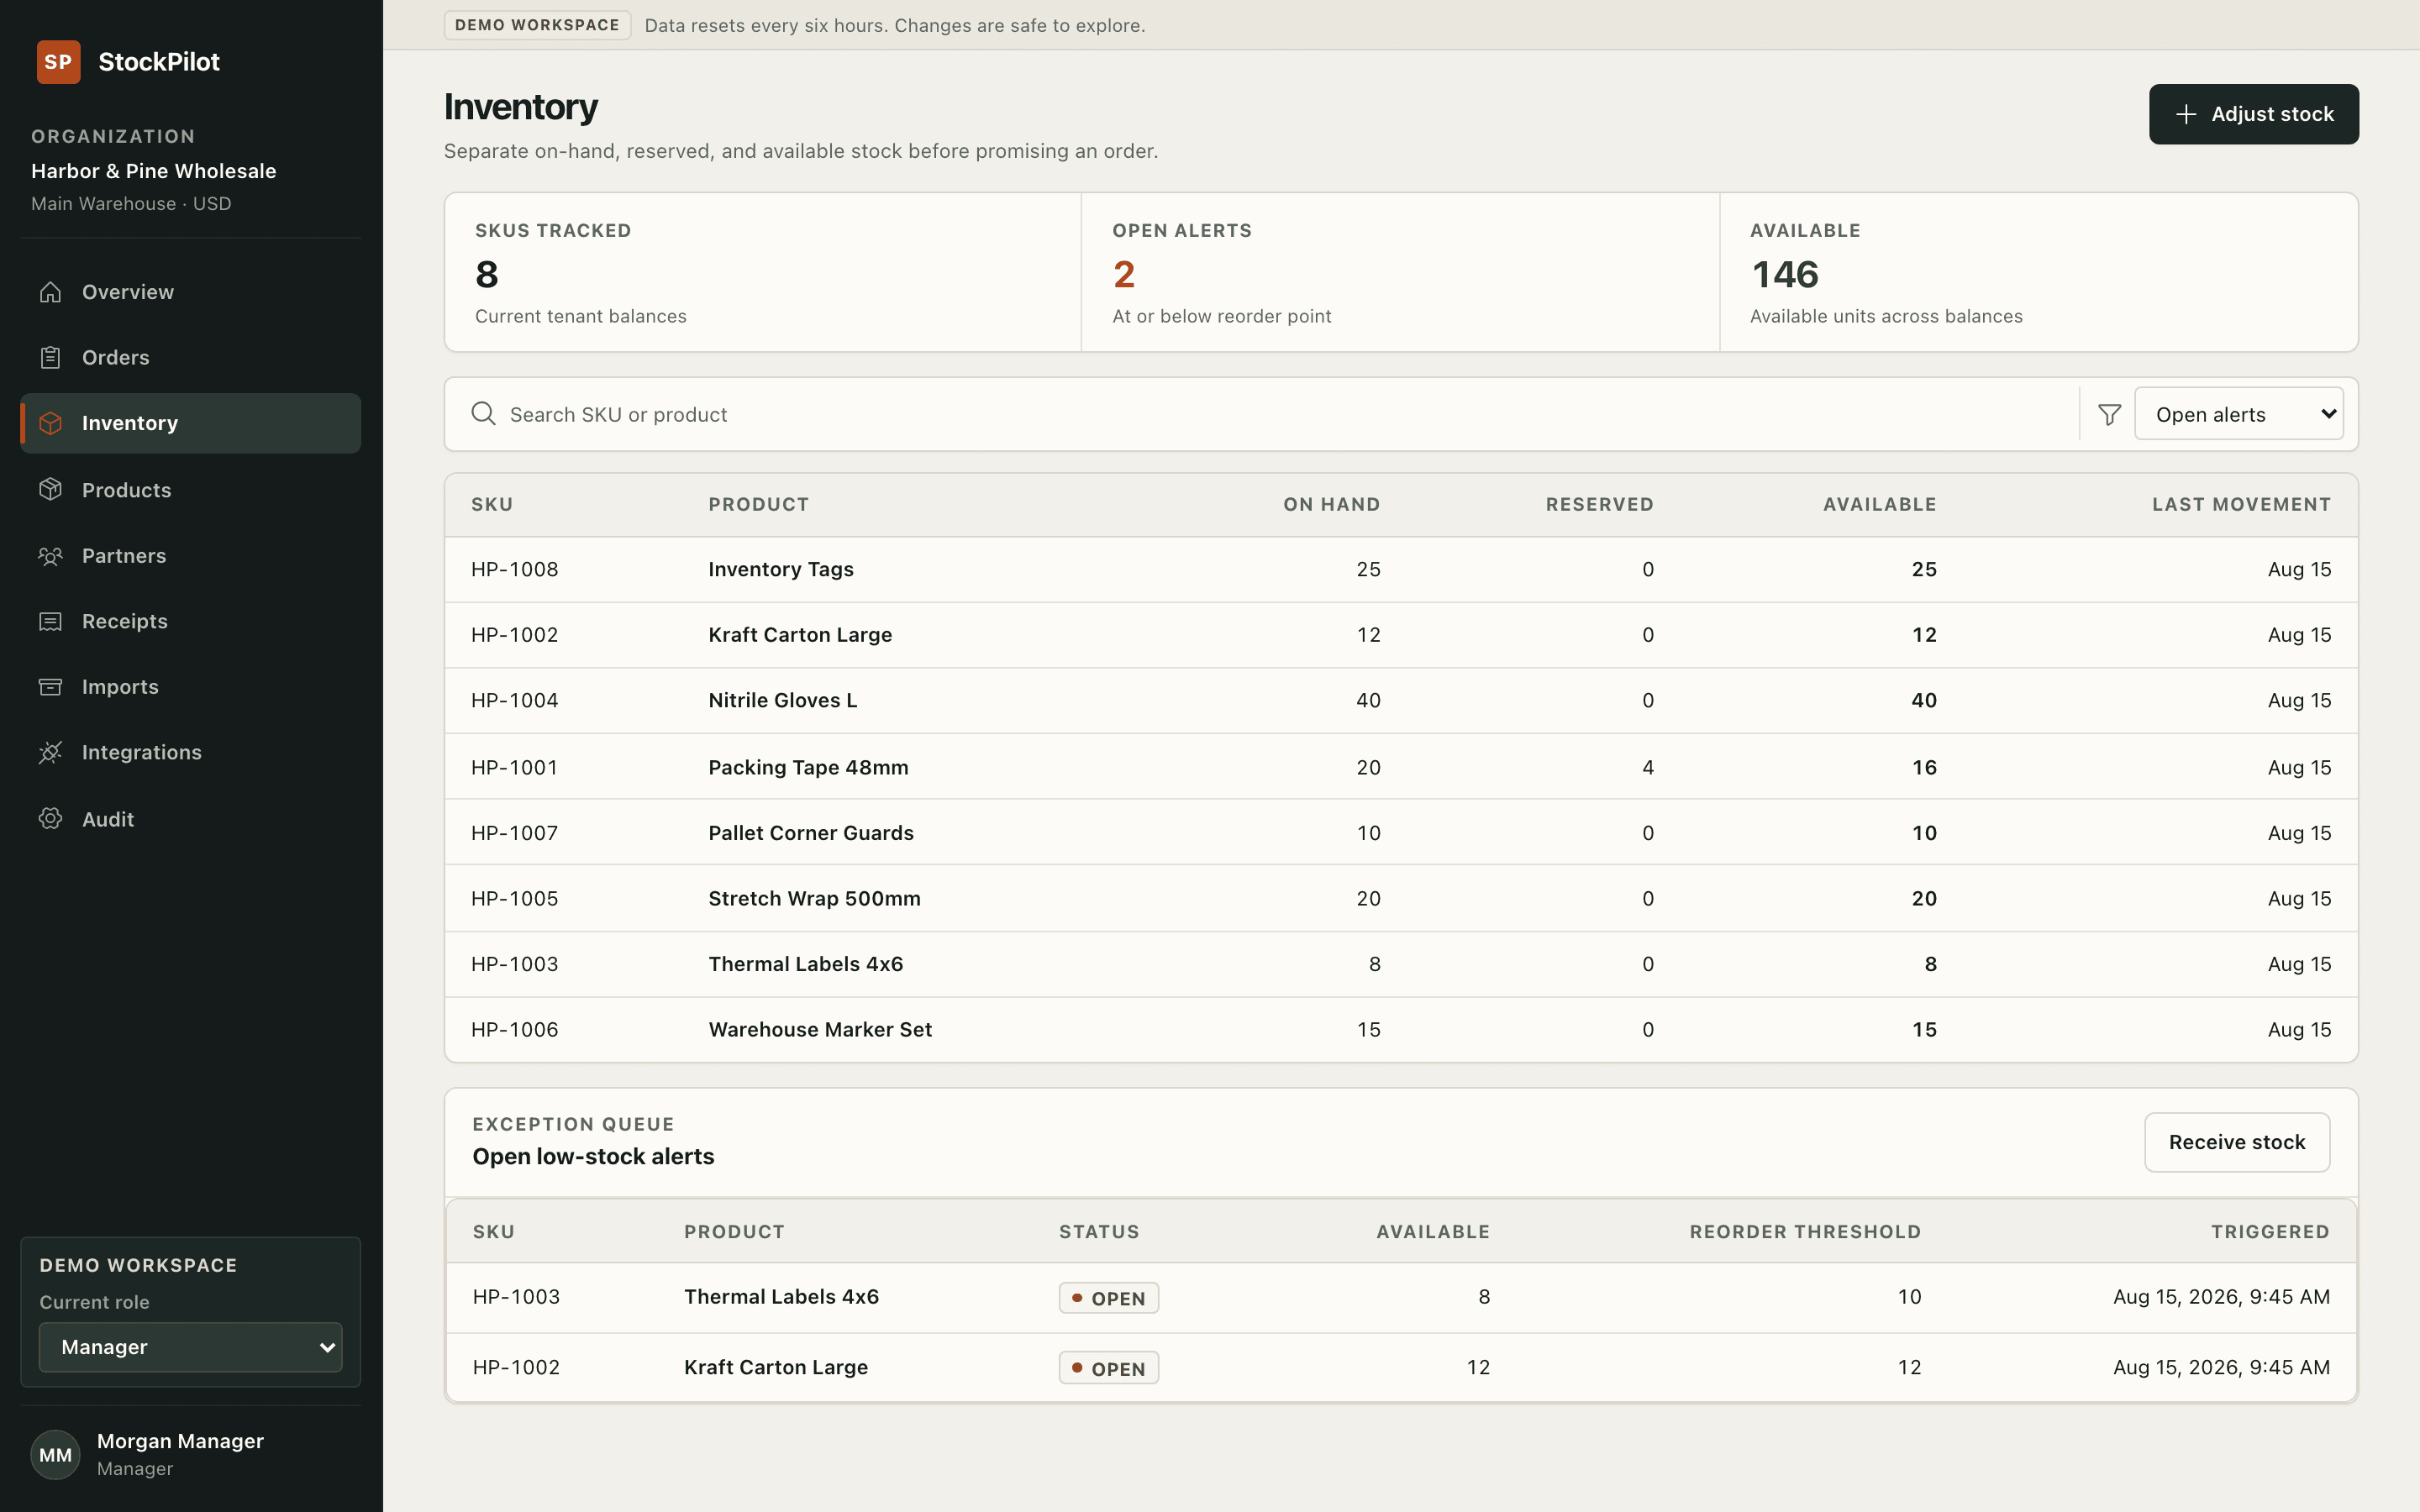Click the magnifier search icon
The height and width of the screenshot is (1512, 2420).
483,414
